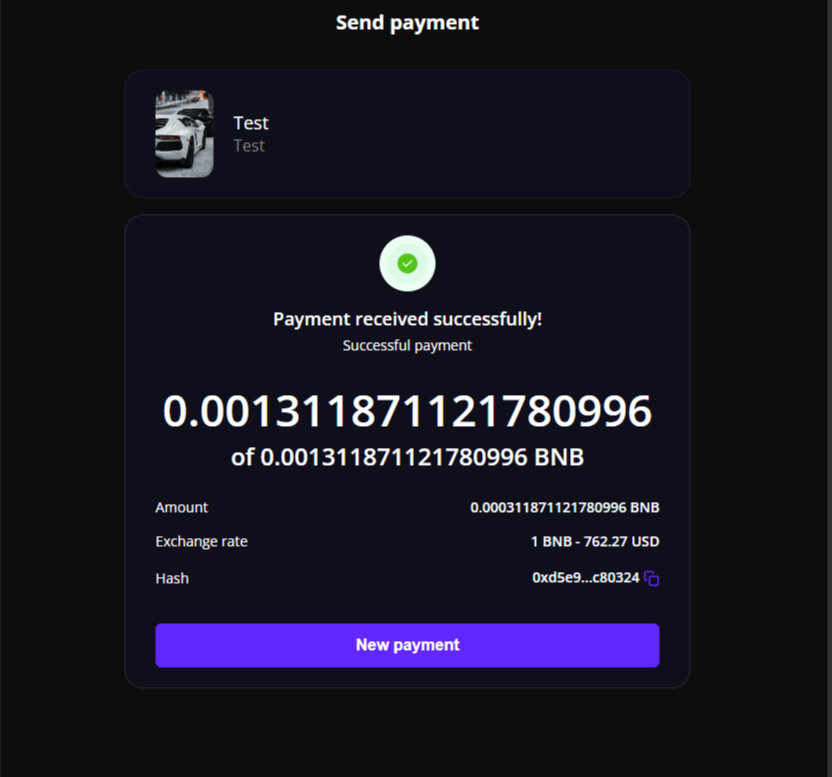Start a New payment
Image resolution: width=832 pixels, height=777 pixels.
[x=407, y=645]
